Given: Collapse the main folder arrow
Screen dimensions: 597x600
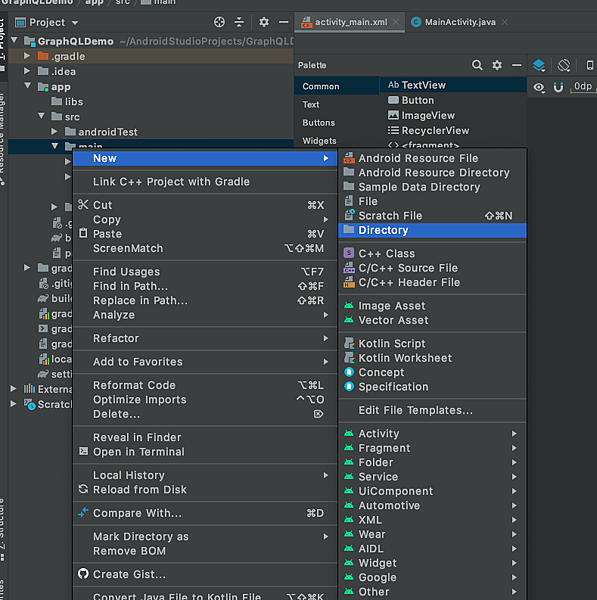Looking at the screenshot, I should 55,146.
